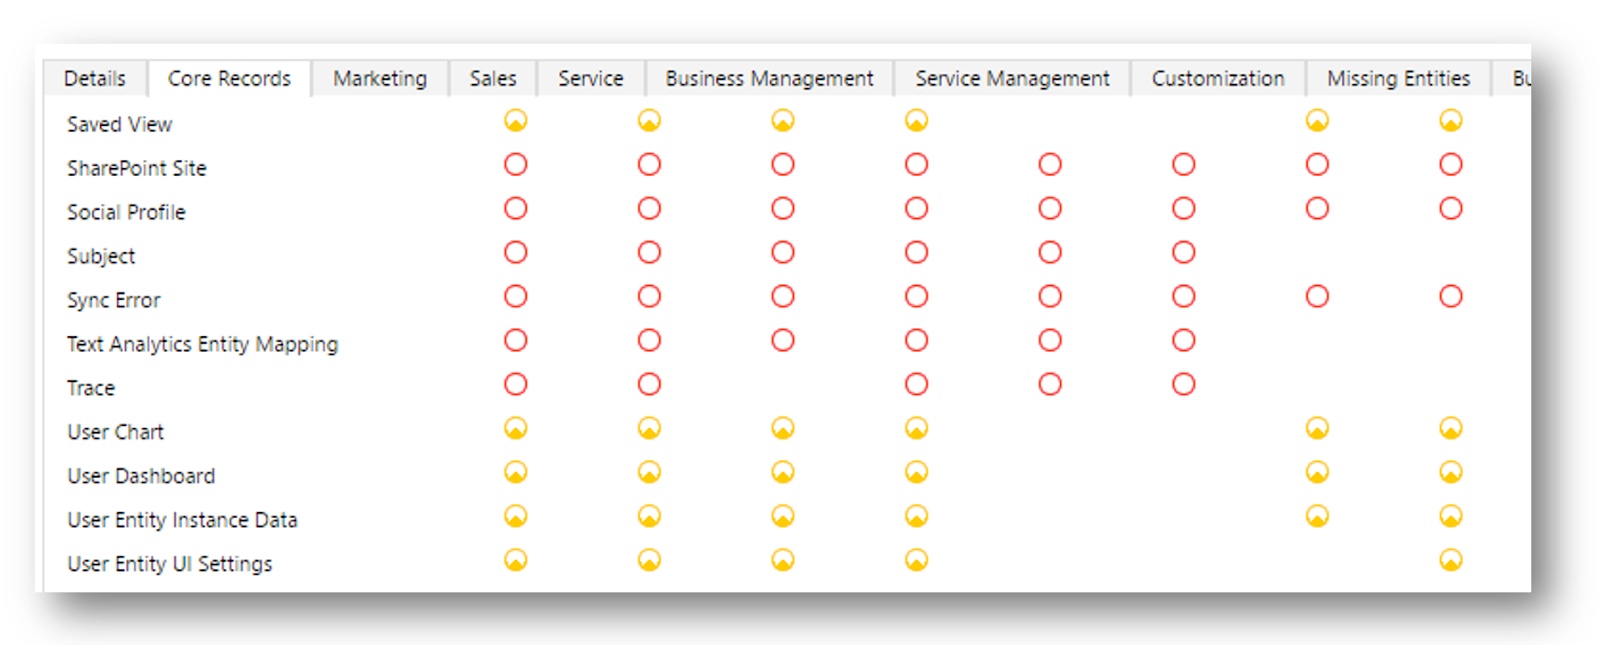The width and height of the screenshot is (1600, 645).
Task: Toggle the first privilege circle in Trace row
Action: pos(515,385)
